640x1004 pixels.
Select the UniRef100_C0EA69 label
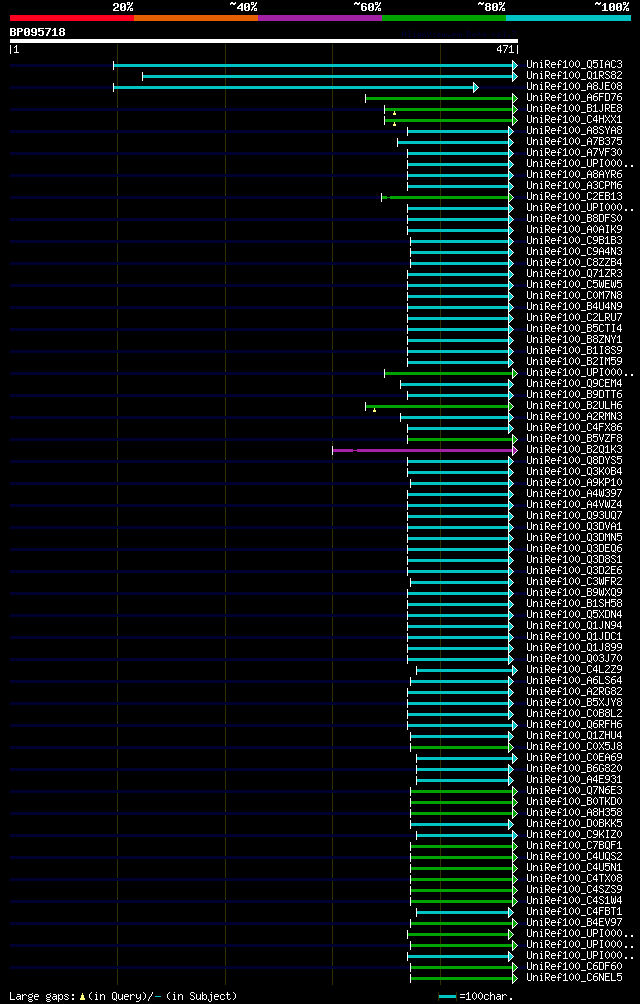tap(574, 757)
